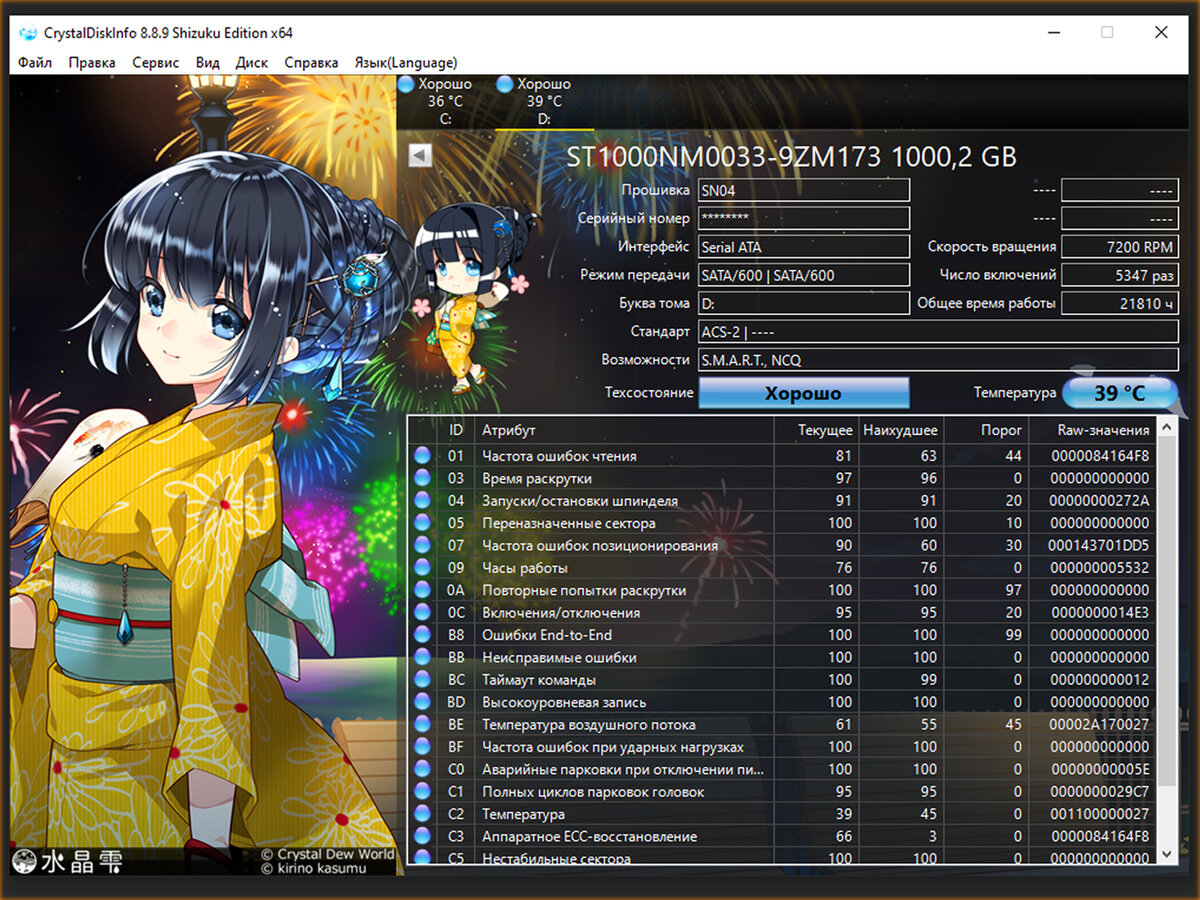Click the Хорошо health status button
Image resolution: width=1200 pixels, height=900 pixels.
[x=804, y=393]
